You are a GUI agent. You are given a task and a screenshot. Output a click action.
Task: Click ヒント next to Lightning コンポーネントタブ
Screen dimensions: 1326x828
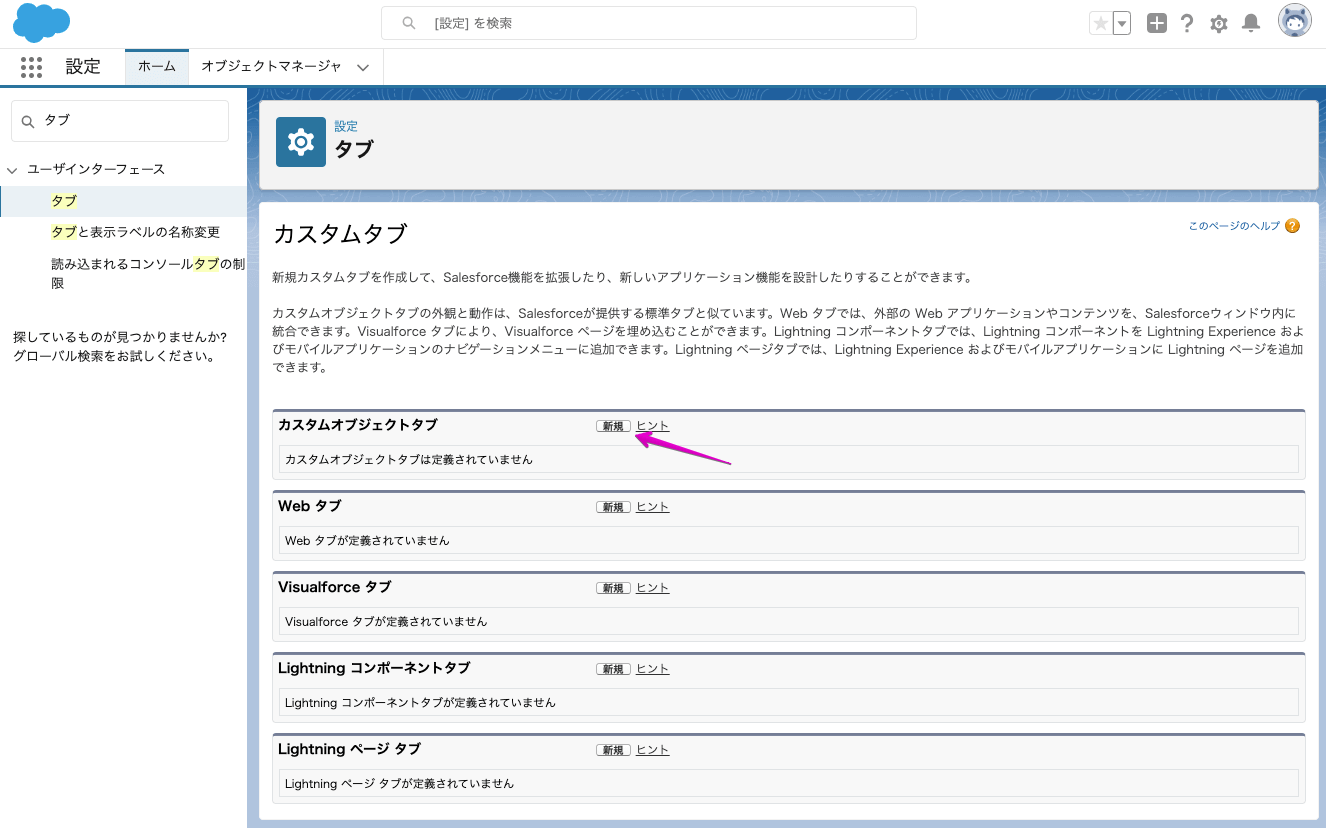tap(653, 669)
